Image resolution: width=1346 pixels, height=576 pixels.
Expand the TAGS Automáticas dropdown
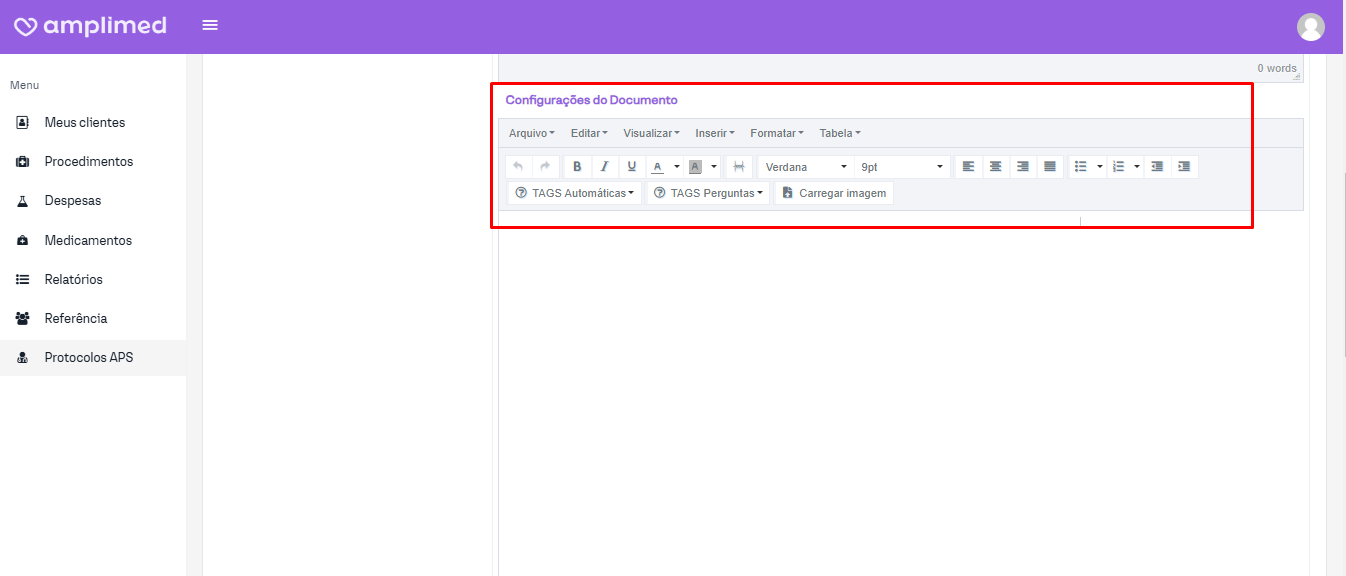tap(575, 193)
